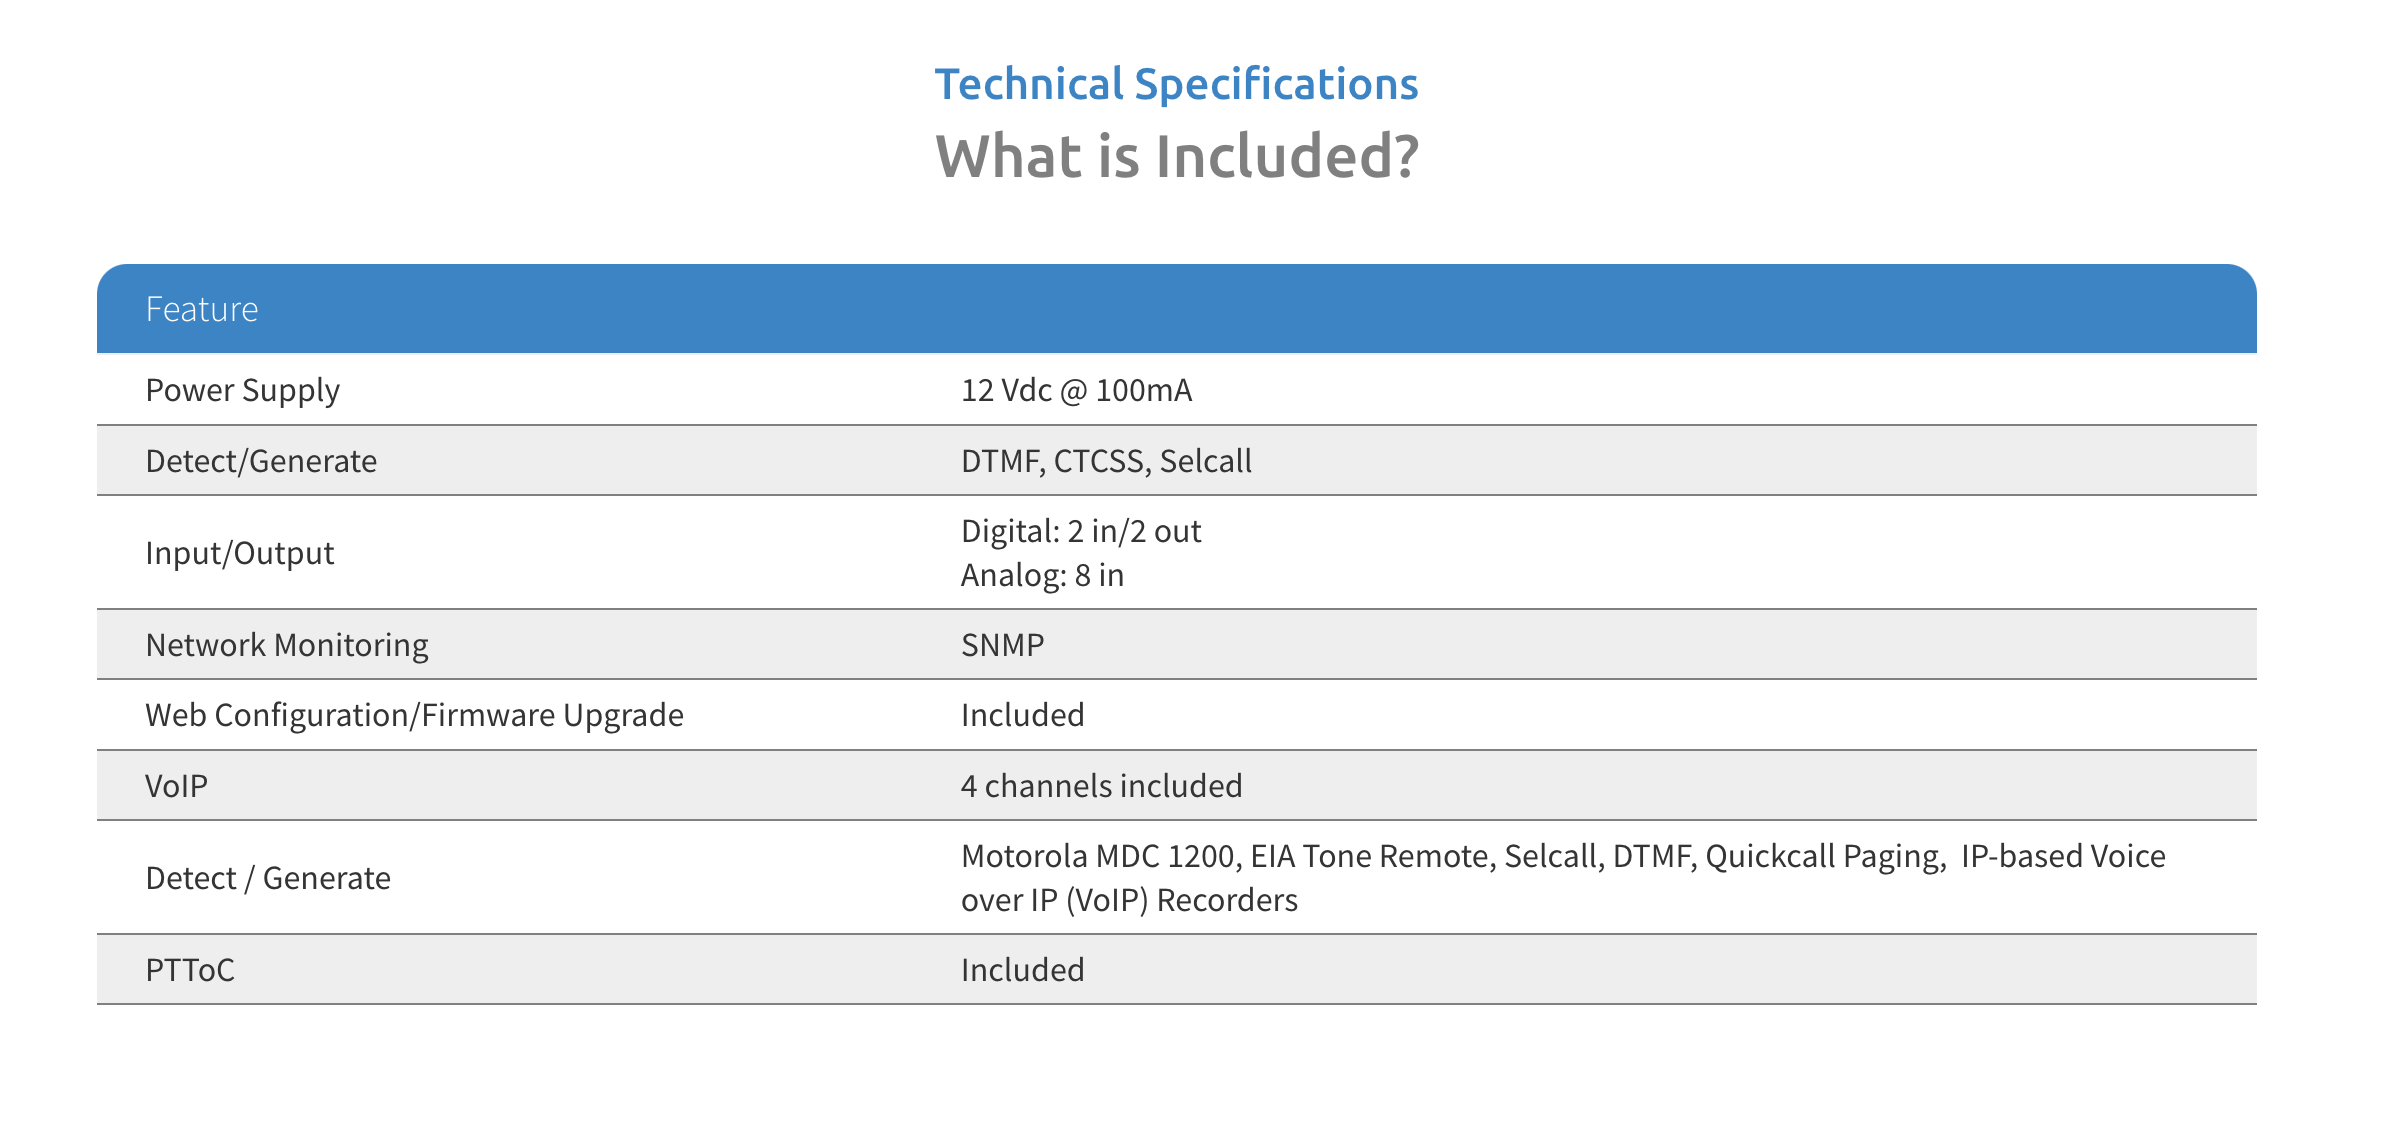This screenshot has width=2398, height=1138.
Task: Click the 12 Vdc @ 100mA value
Action: pos(1076,390)
